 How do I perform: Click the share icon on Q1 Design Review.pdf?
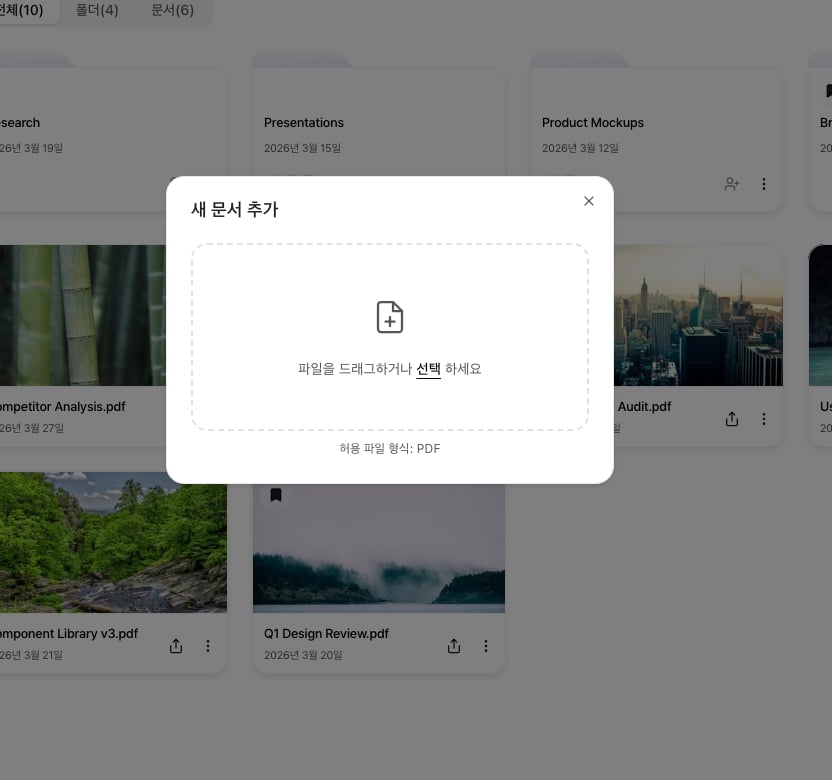pyautogui.click(x=454, y=646)
